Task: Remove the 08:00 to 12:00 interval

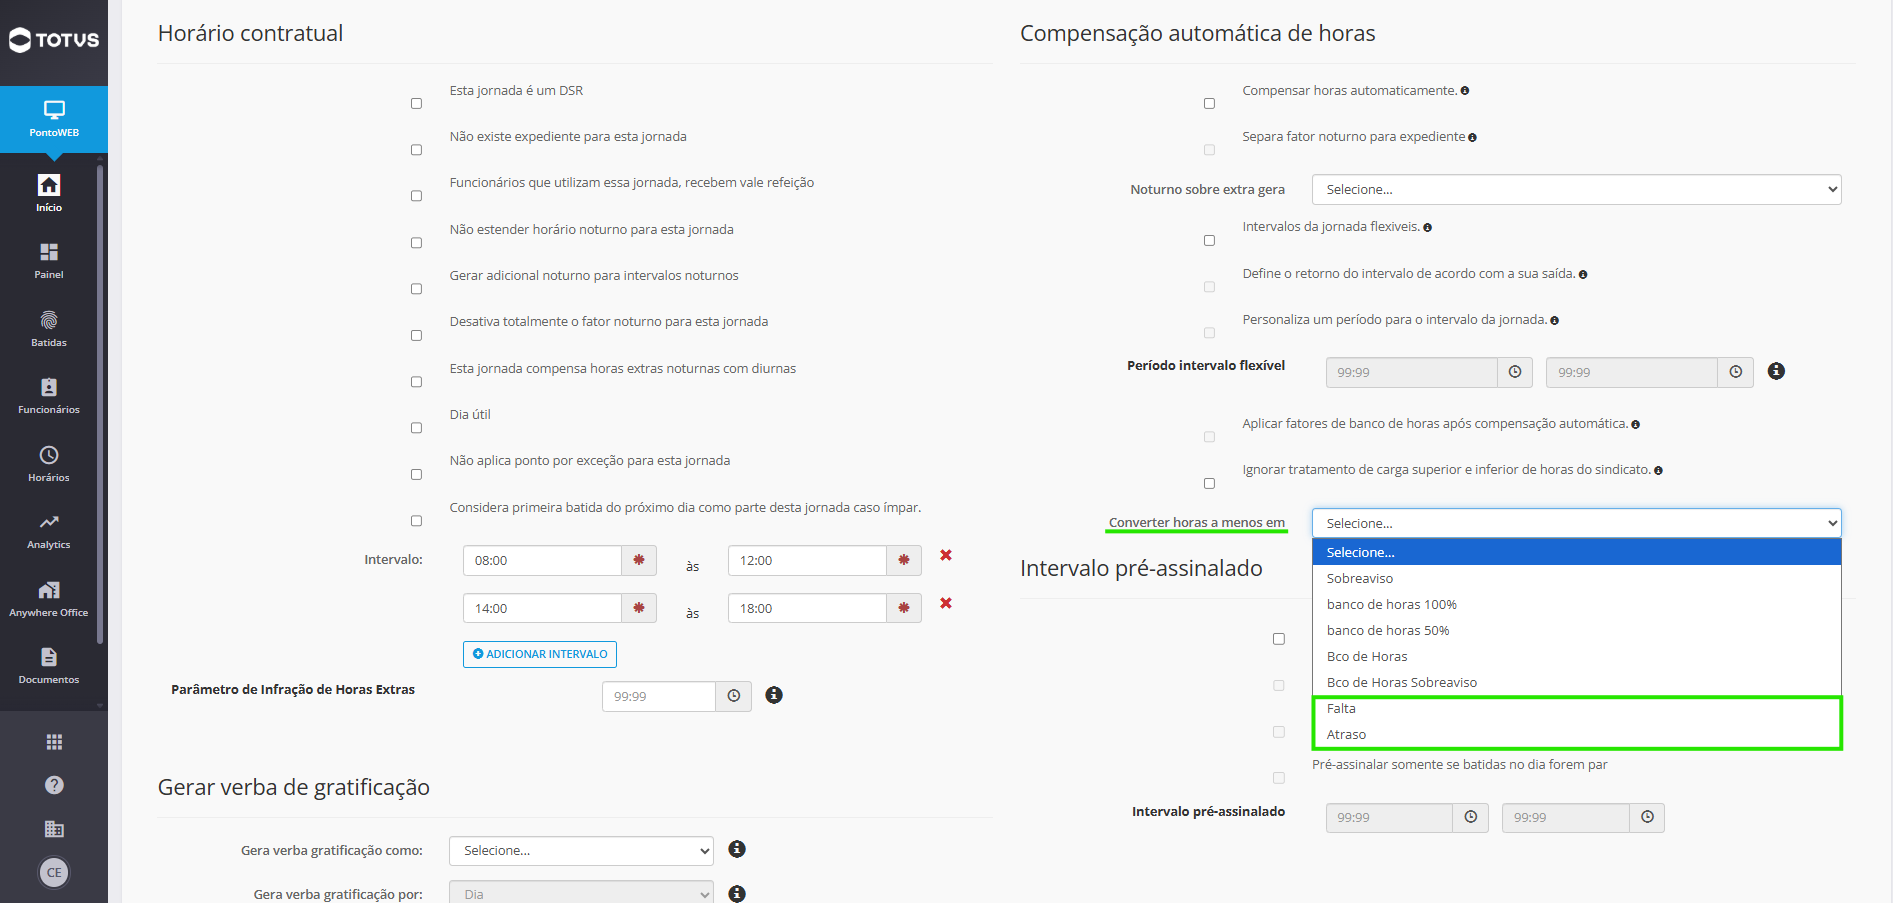Action: 946,555
